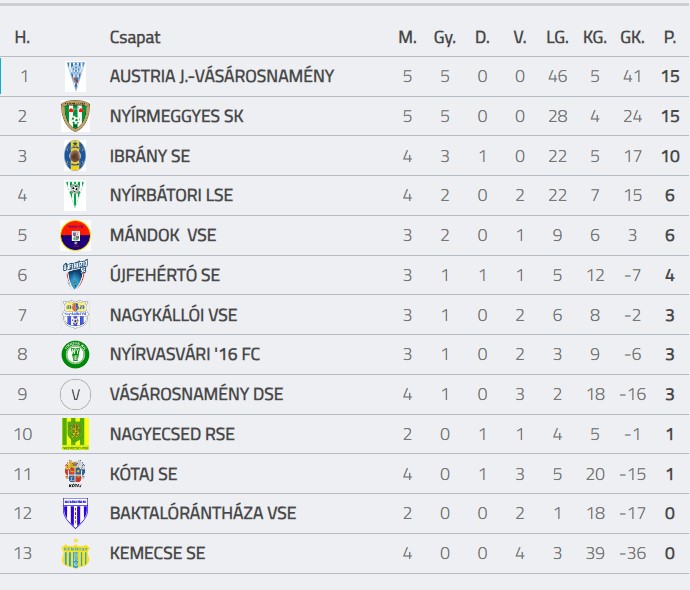Click the Csapat column header
Viewport: 690px width, 590px height.
point(135,37)
